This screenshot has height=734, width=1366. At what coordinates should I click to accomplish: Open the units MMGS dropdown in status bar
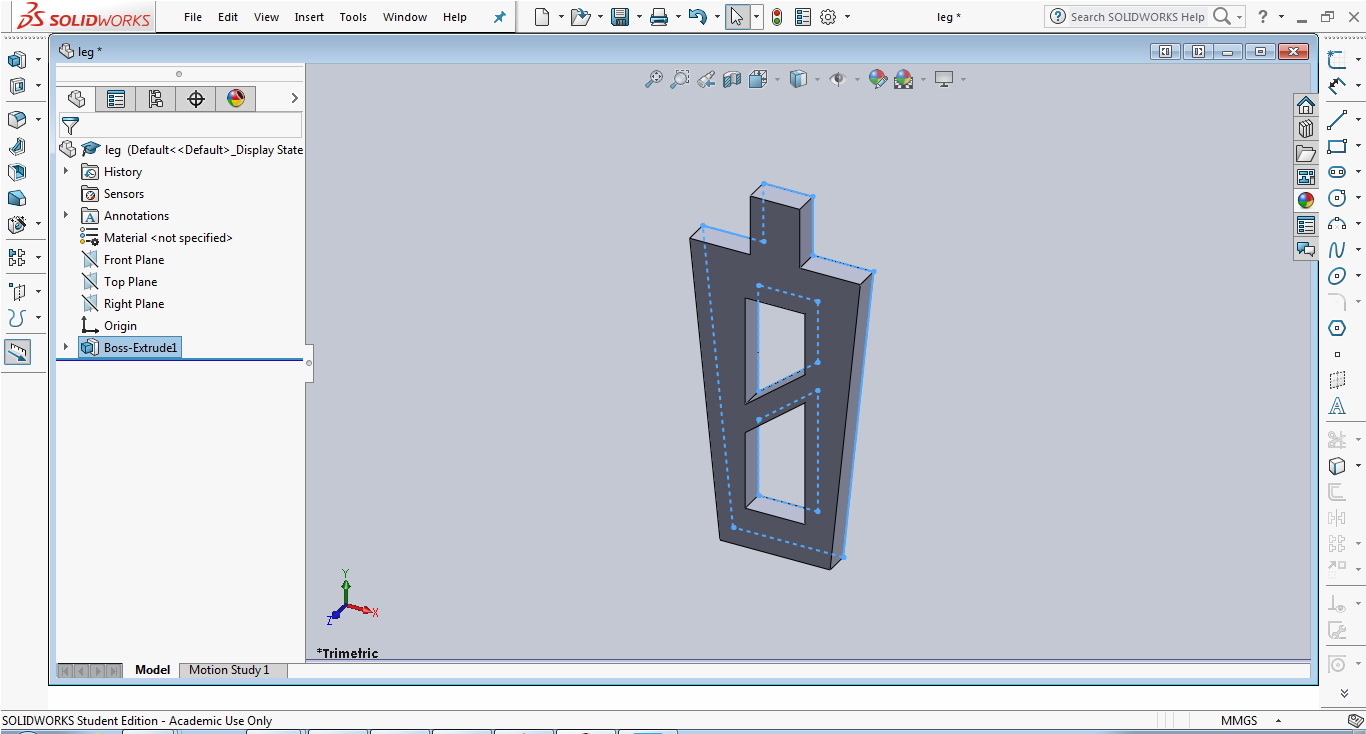click(1279, 721)
